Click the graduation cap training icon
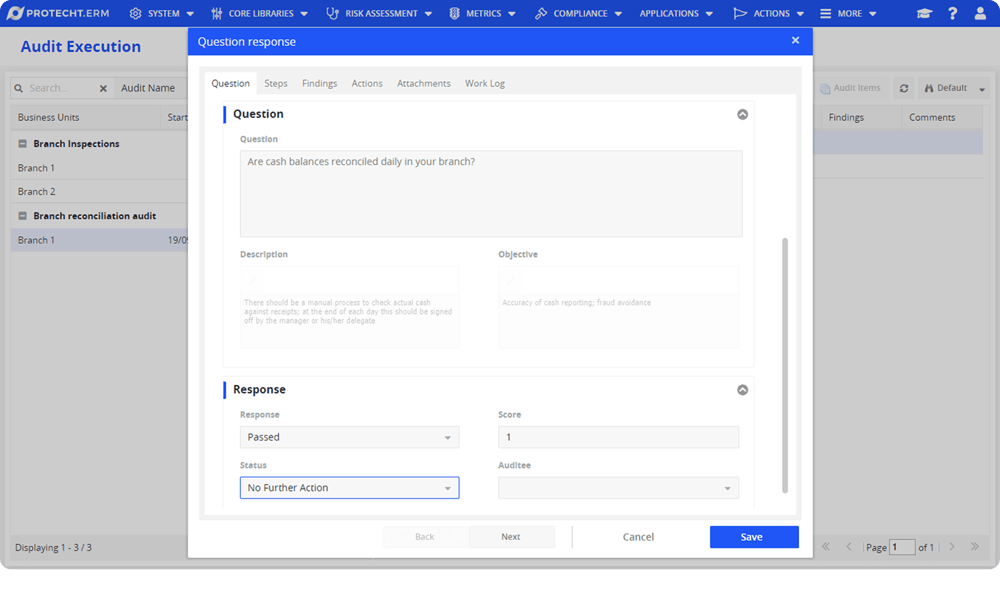 coord(924,14)
